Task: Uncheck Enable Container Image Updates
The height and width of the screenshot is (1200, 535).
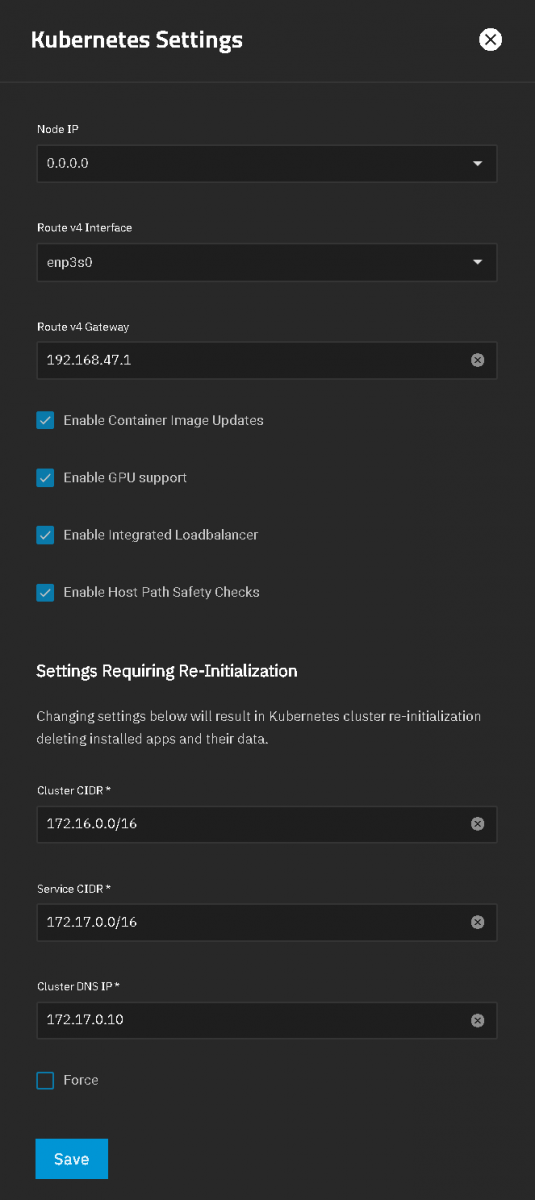Action: (x=45, y=420)
